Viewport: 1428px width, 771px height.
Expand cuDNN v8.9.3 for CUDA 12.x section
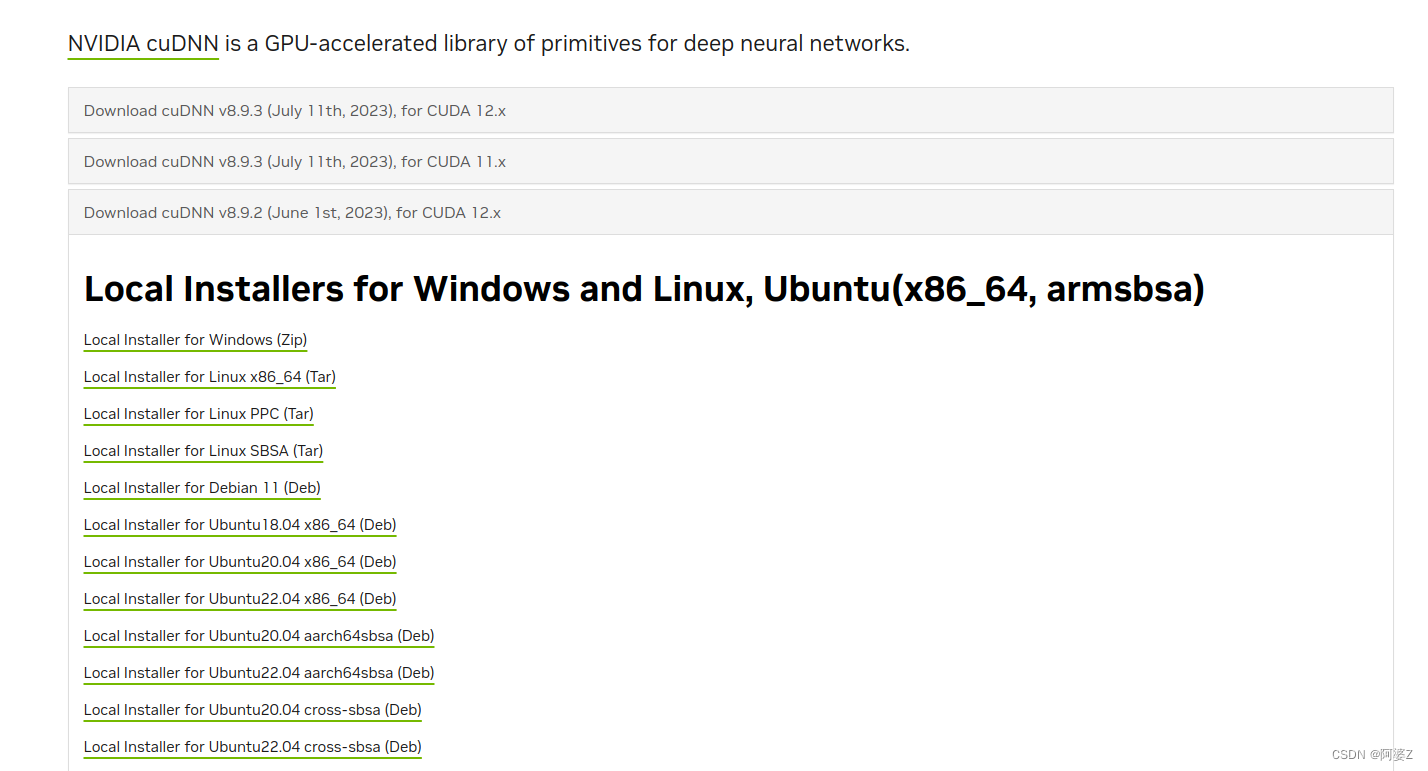(x=730, y=110)
